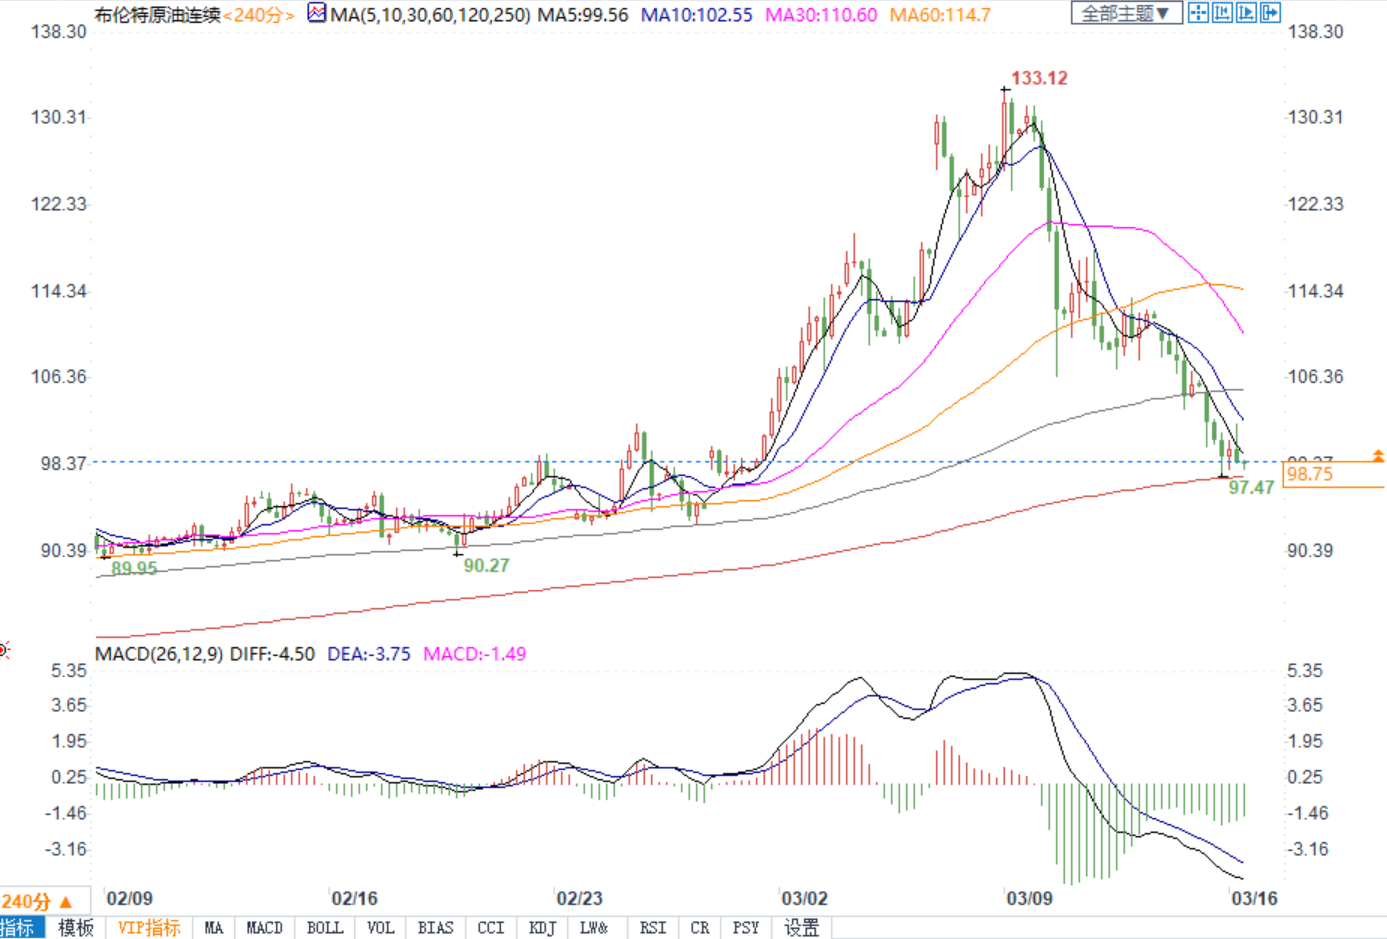Image resolution: width=1387 pixels, height=939 pixels.
Task: Click the orange triangle next to 240分
Action: (67, 902)
